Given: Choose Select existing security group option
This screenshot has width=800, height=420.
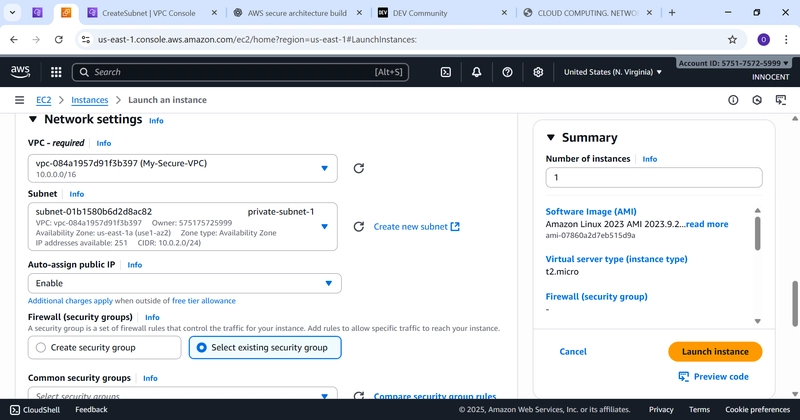Looking at the screenshot, I should 265,348.
